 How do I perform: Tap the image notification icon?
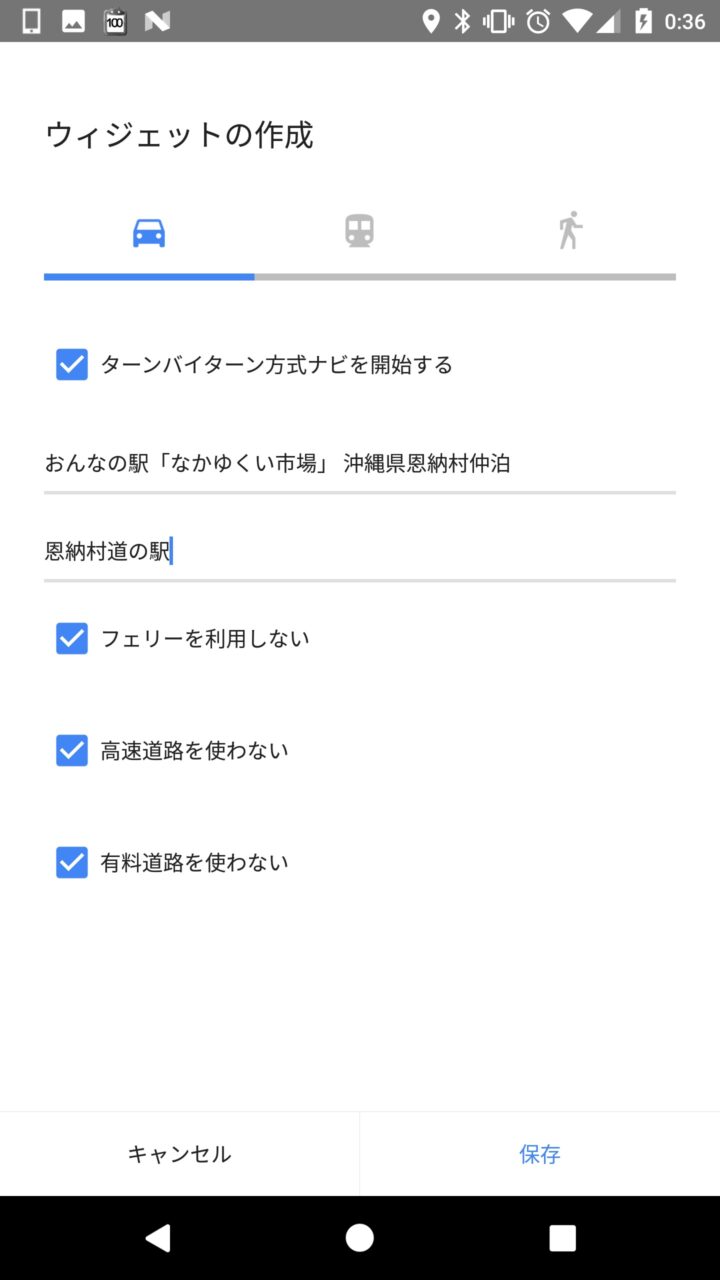point(73,21)
